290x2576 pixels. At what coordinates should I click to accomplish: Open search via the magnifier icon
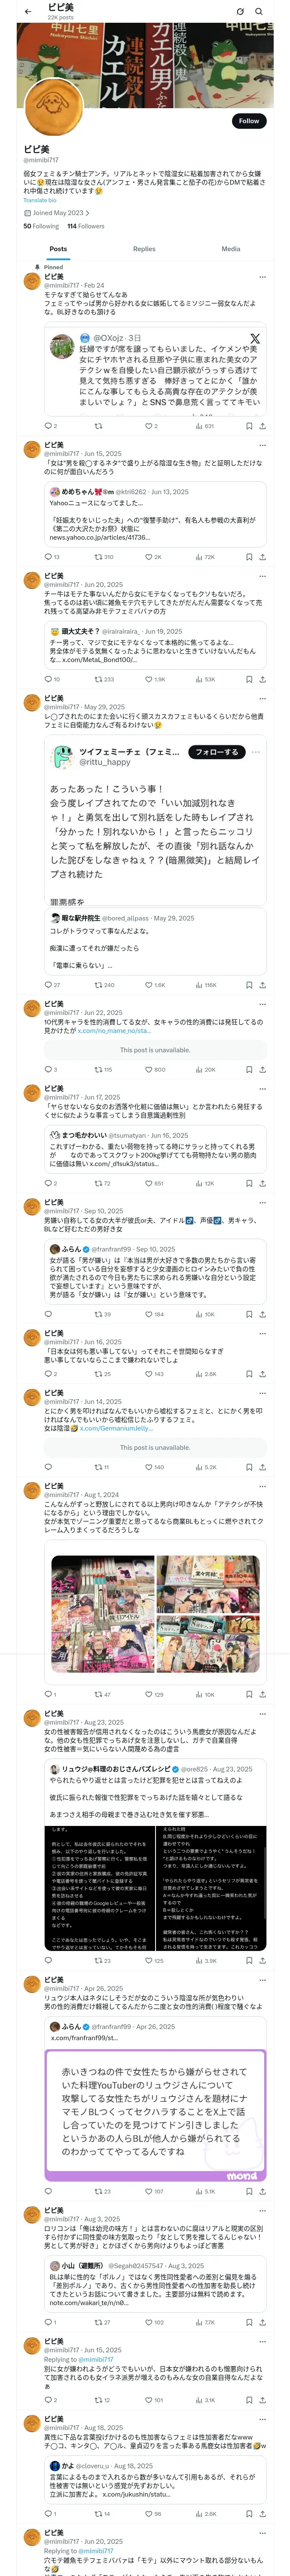point(258,11)
